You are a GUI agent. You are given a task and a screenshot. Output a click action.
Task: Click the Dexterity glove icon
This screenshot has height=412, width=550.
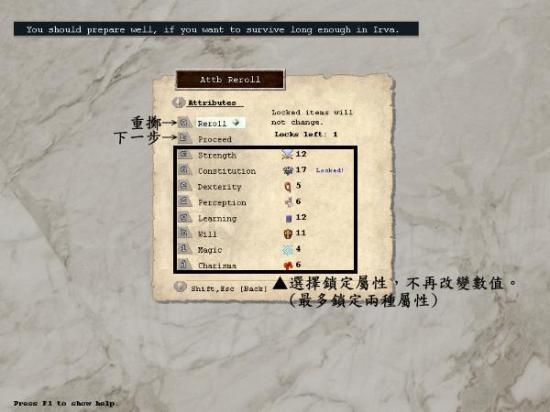click(x=288, y=186)
